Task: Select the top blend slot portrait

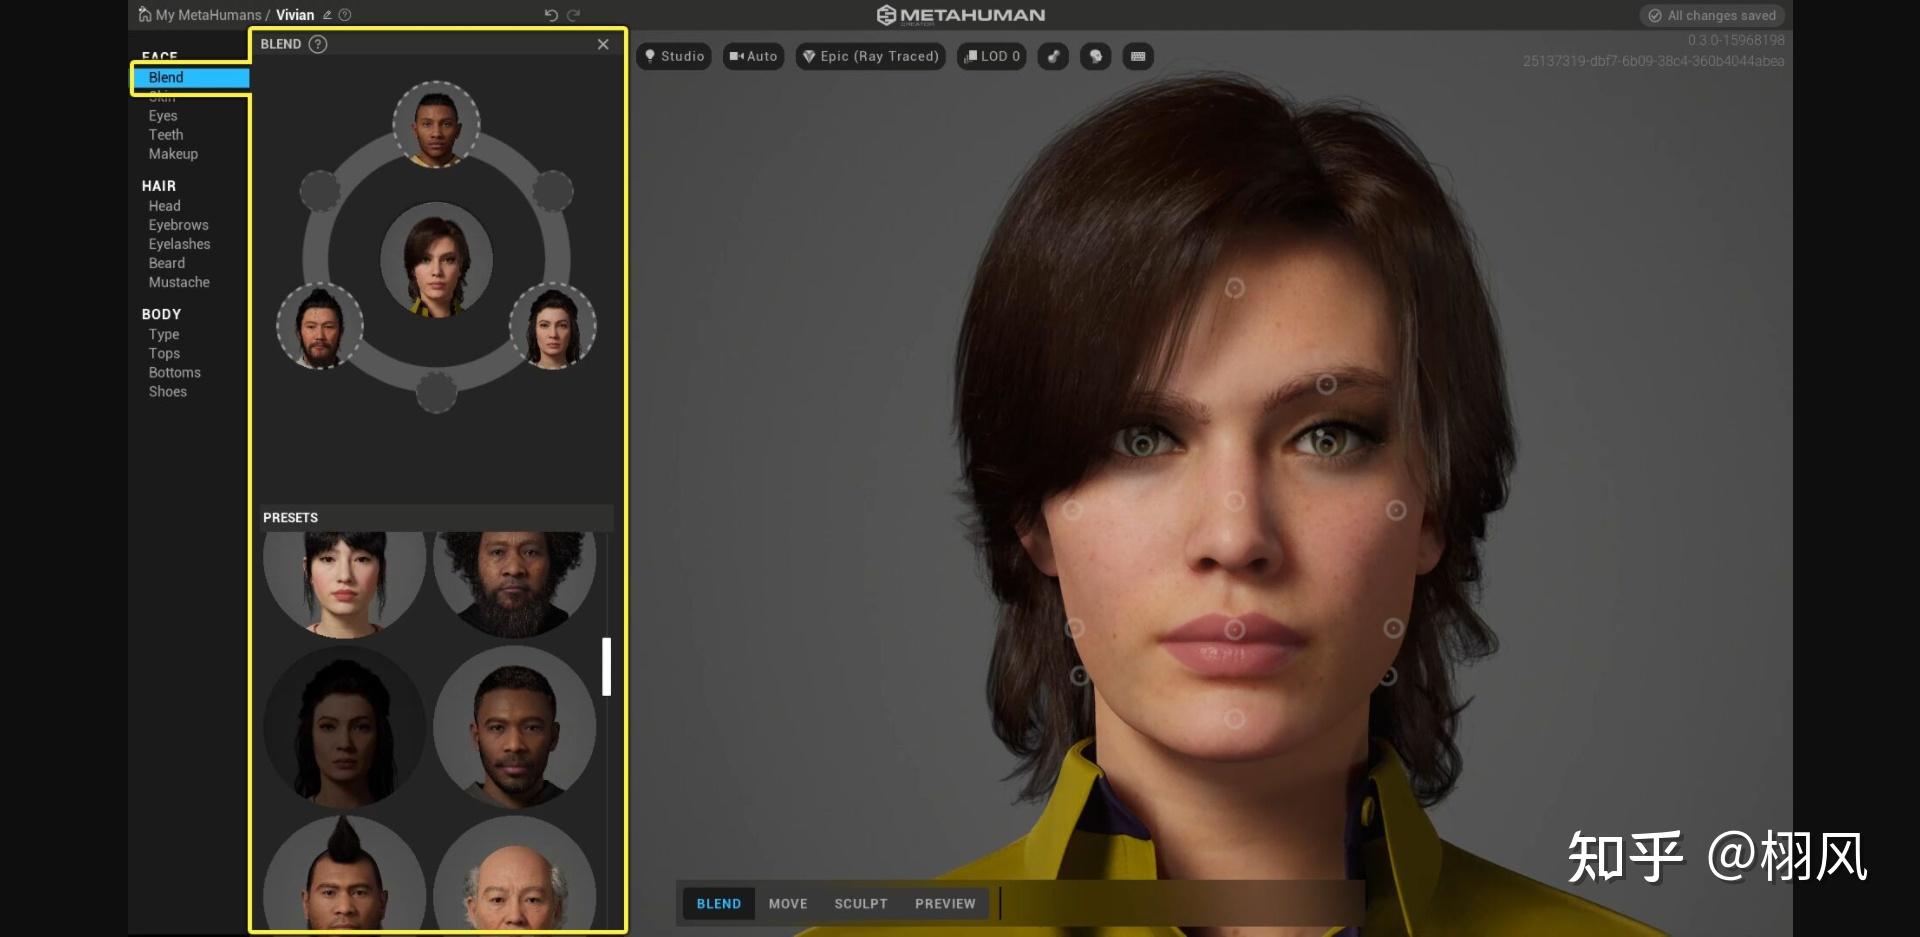Action: coord(436,125)
